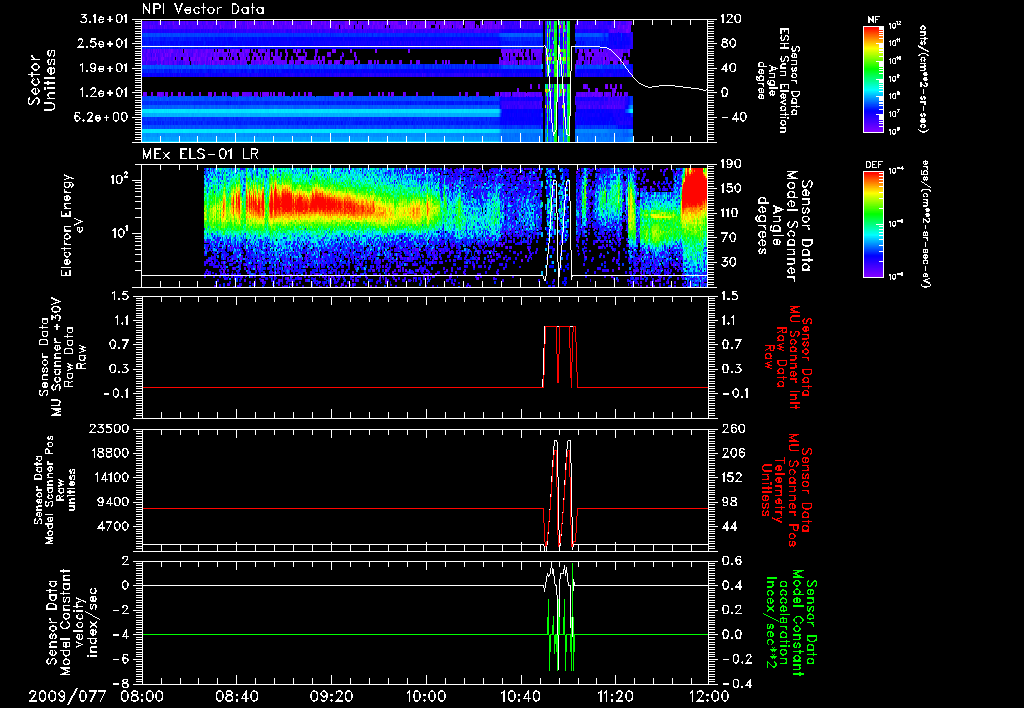Click the 'Sector Unitless' axis label
Screen dimensions: 1024x708
coord(41,80)
